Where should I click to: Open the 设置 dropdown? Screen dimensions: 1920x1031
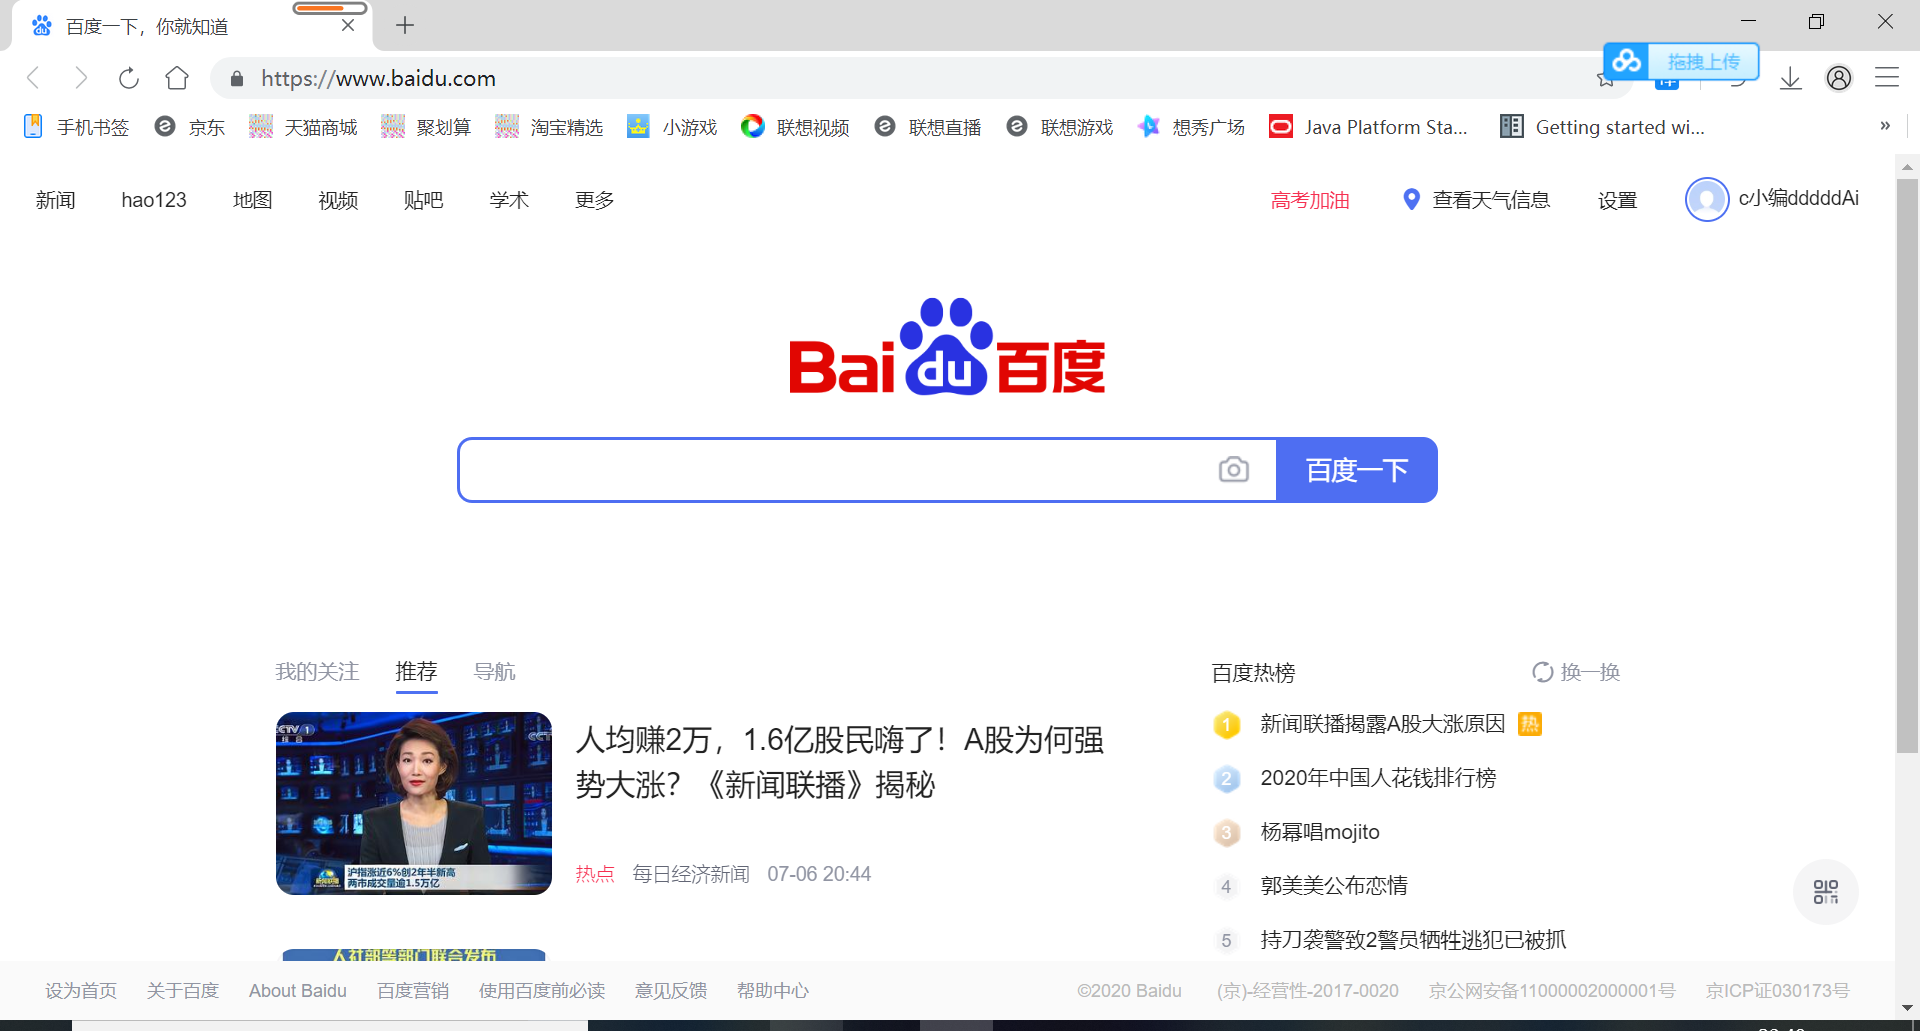[1617, 200]
